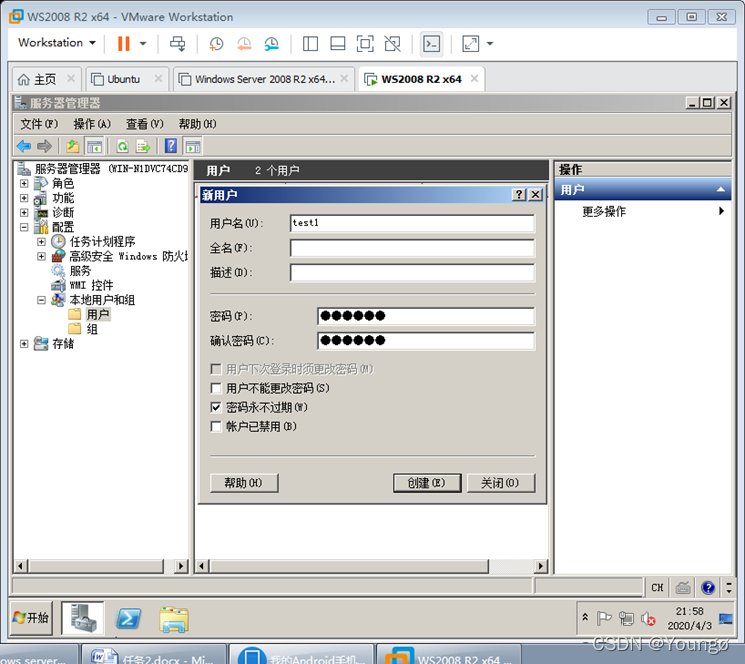Expand the 存储 tree node
745x664 pixels.
[24, 343]
